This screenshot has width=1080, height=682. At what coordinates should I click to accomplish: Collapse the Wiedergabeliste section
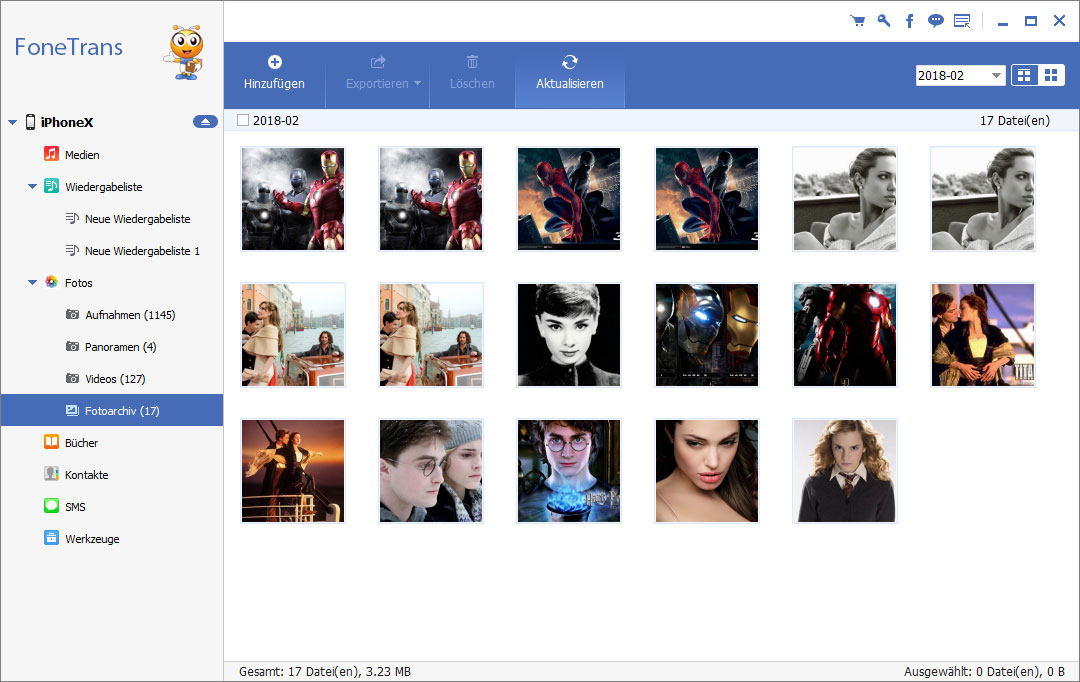[x=32, y=187]
